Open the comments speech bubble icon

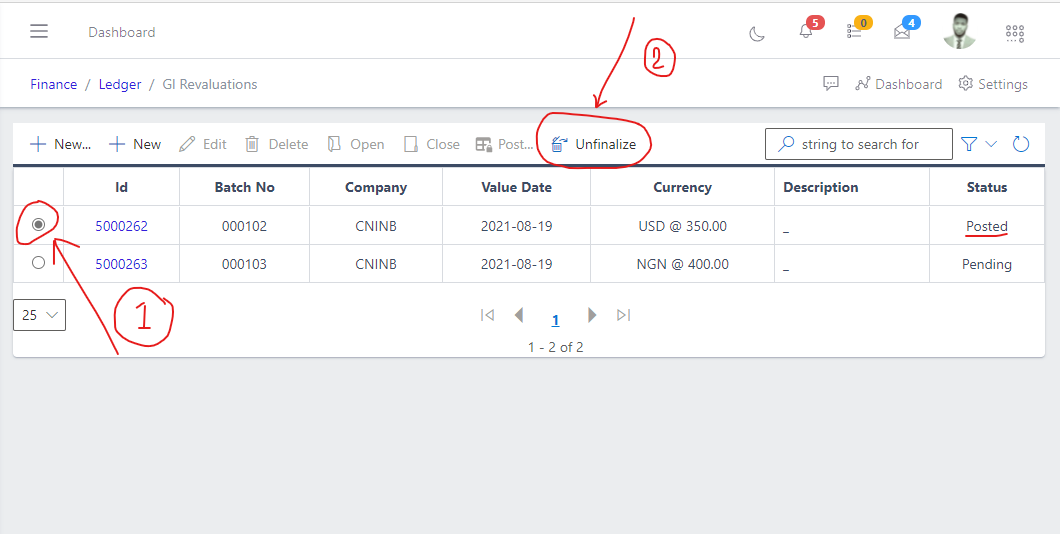831,84
